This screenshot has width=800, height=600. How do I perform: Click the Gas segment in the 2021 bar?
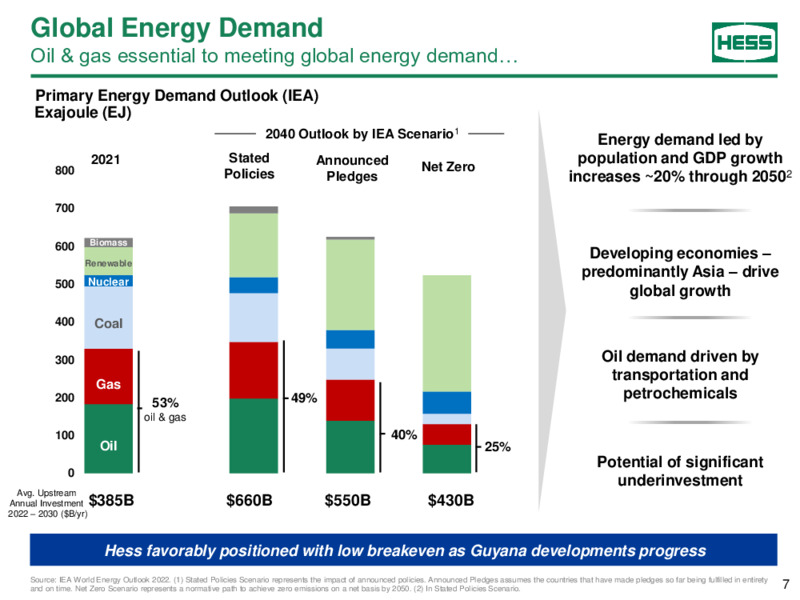tap(109, 377)
